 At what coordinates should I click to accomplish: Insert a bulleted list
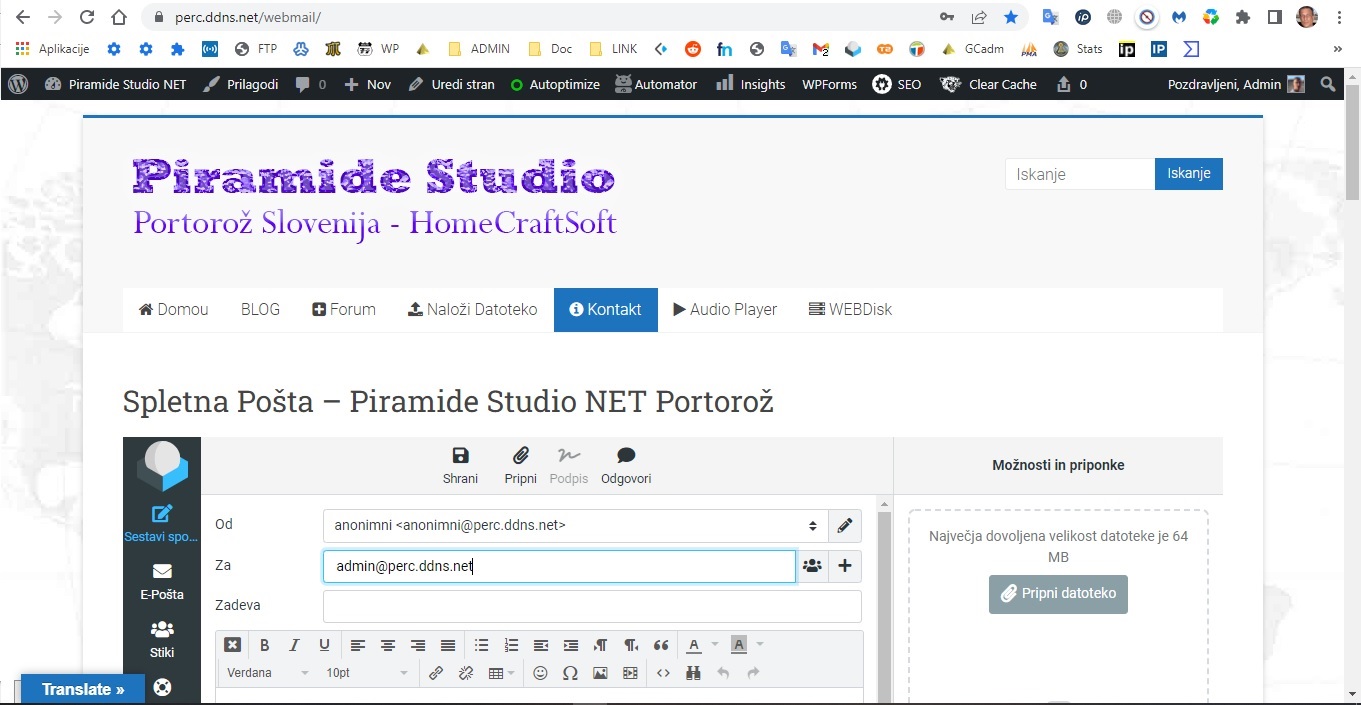click(481, 645)
